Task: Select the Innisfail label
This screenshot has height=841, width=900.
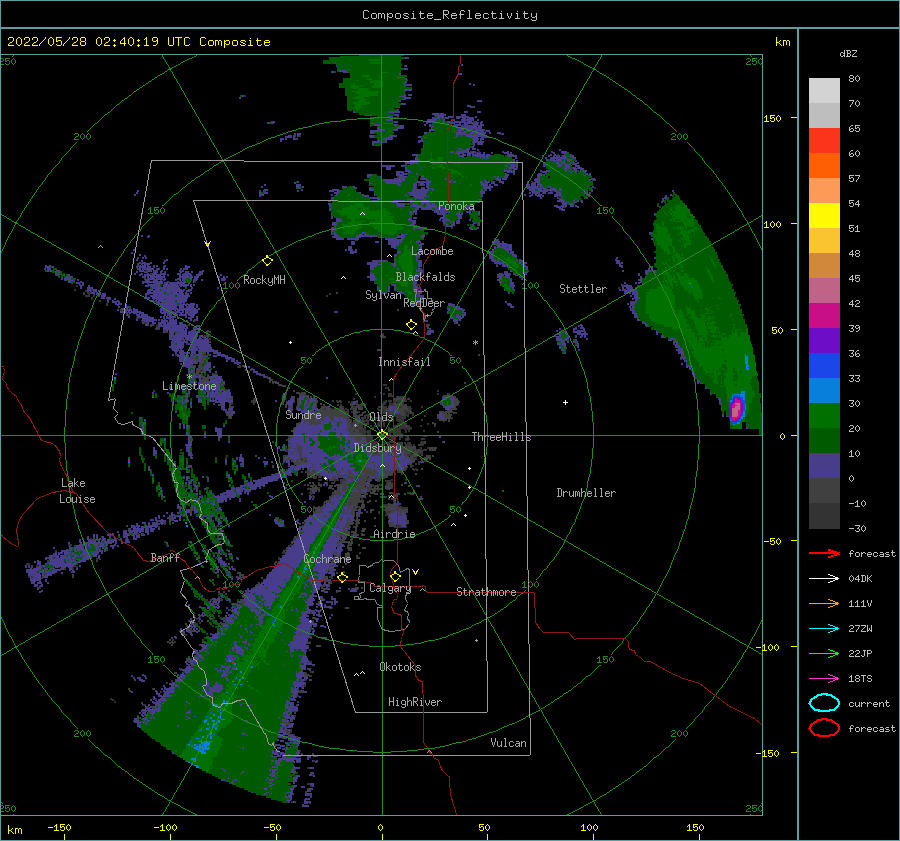Action: coord(404,362)
